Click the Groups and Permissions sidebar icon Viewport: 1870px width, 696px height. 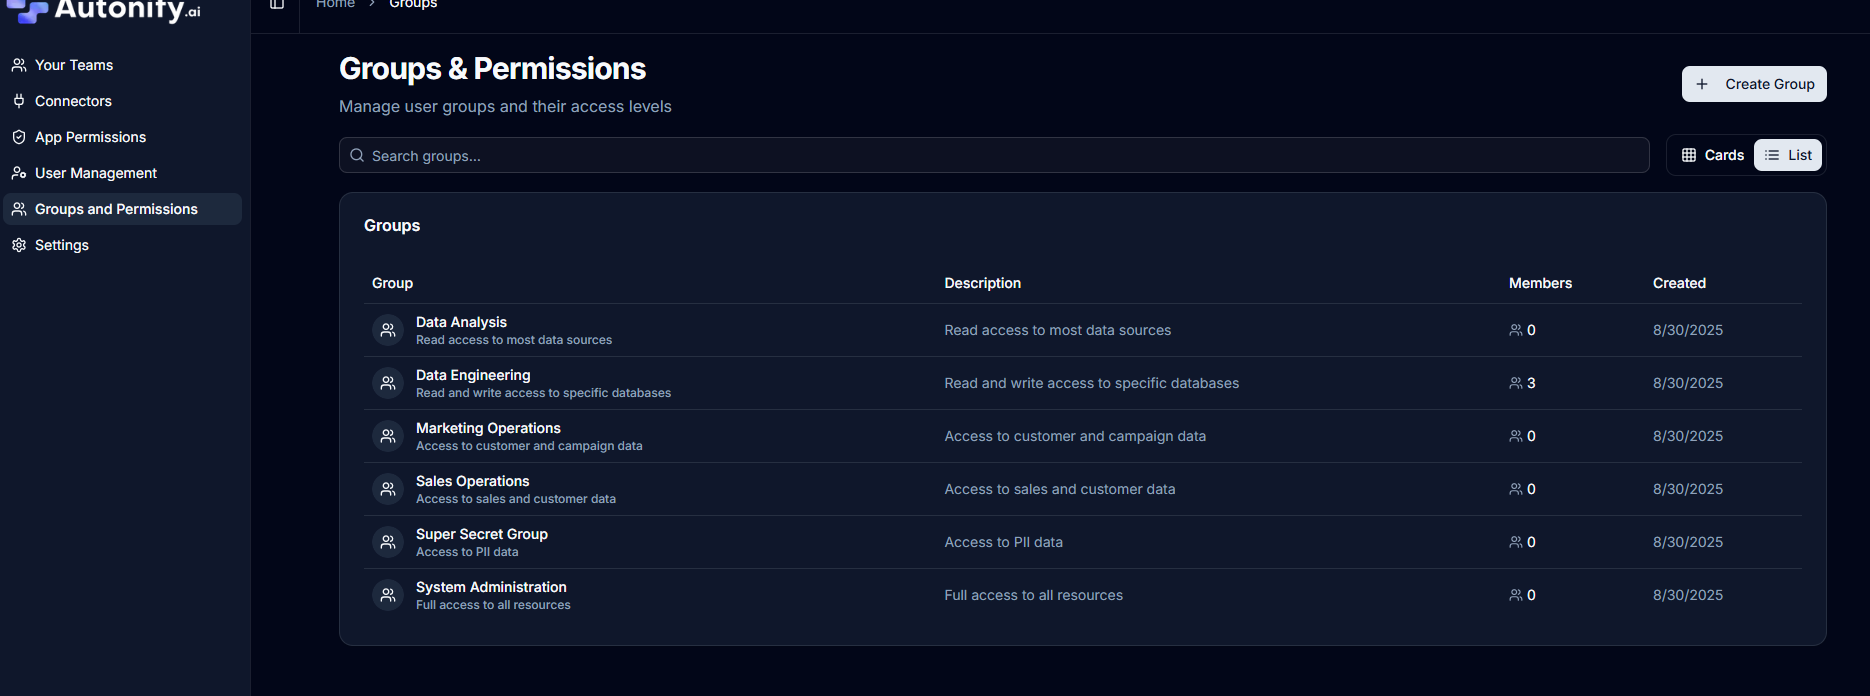coord(19,209)
